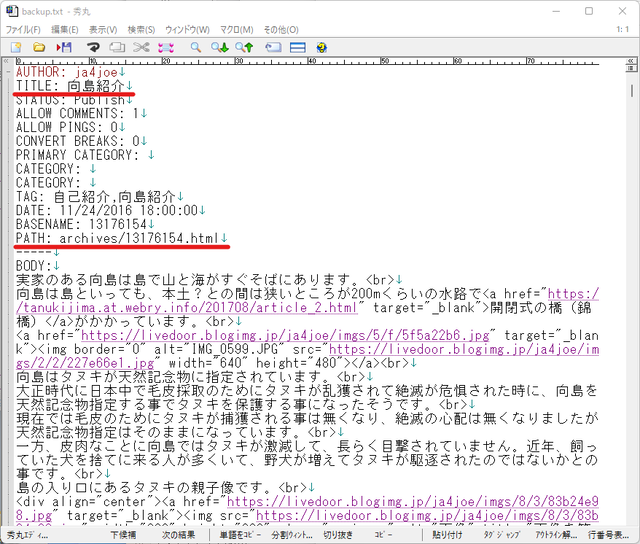The image size is (640, 544).
Task: Click the line 'AUTHOR: ja4joe'
Action: pos(71,72)
